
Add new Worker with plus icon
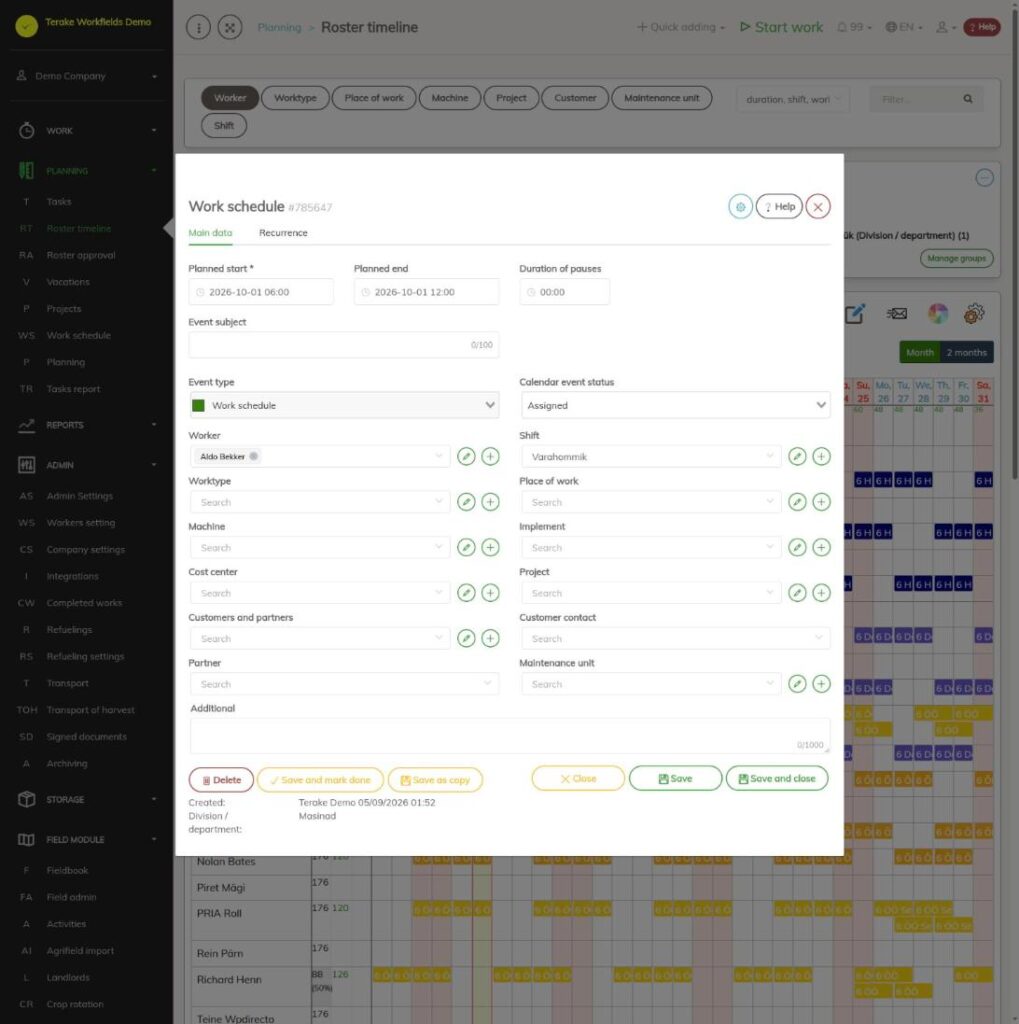coord(491,456)
